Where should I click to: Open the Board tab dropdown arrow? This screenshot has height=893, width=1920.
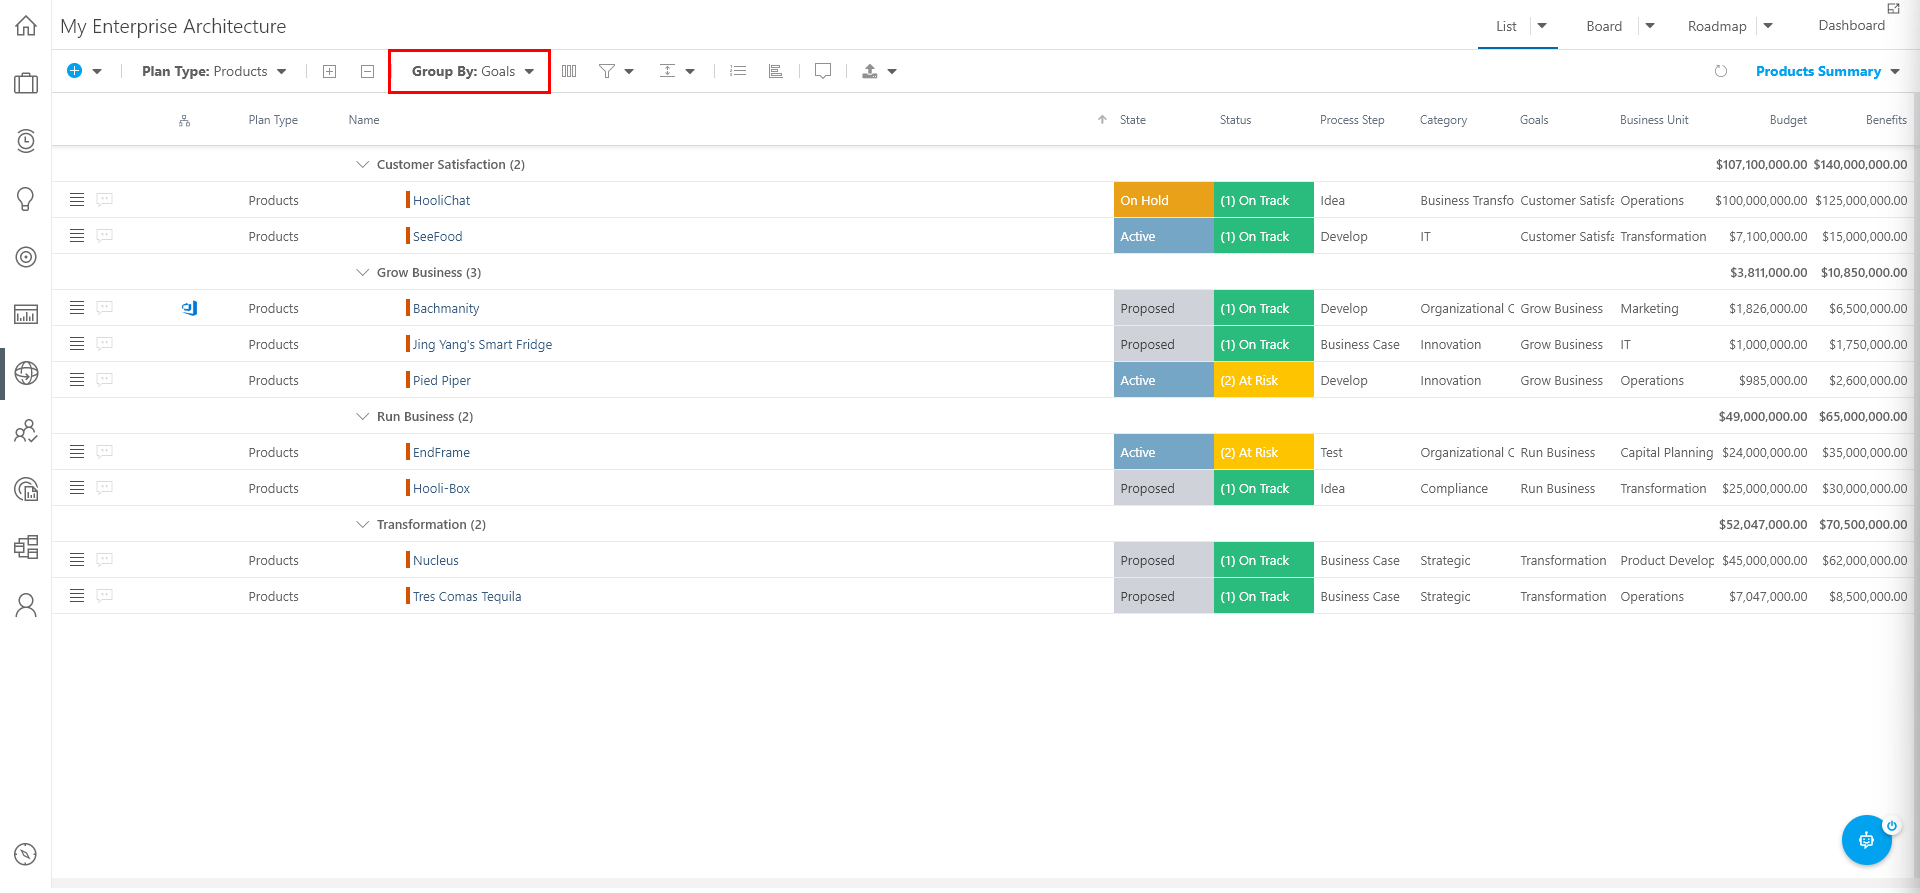click(x=1650, y=26)
